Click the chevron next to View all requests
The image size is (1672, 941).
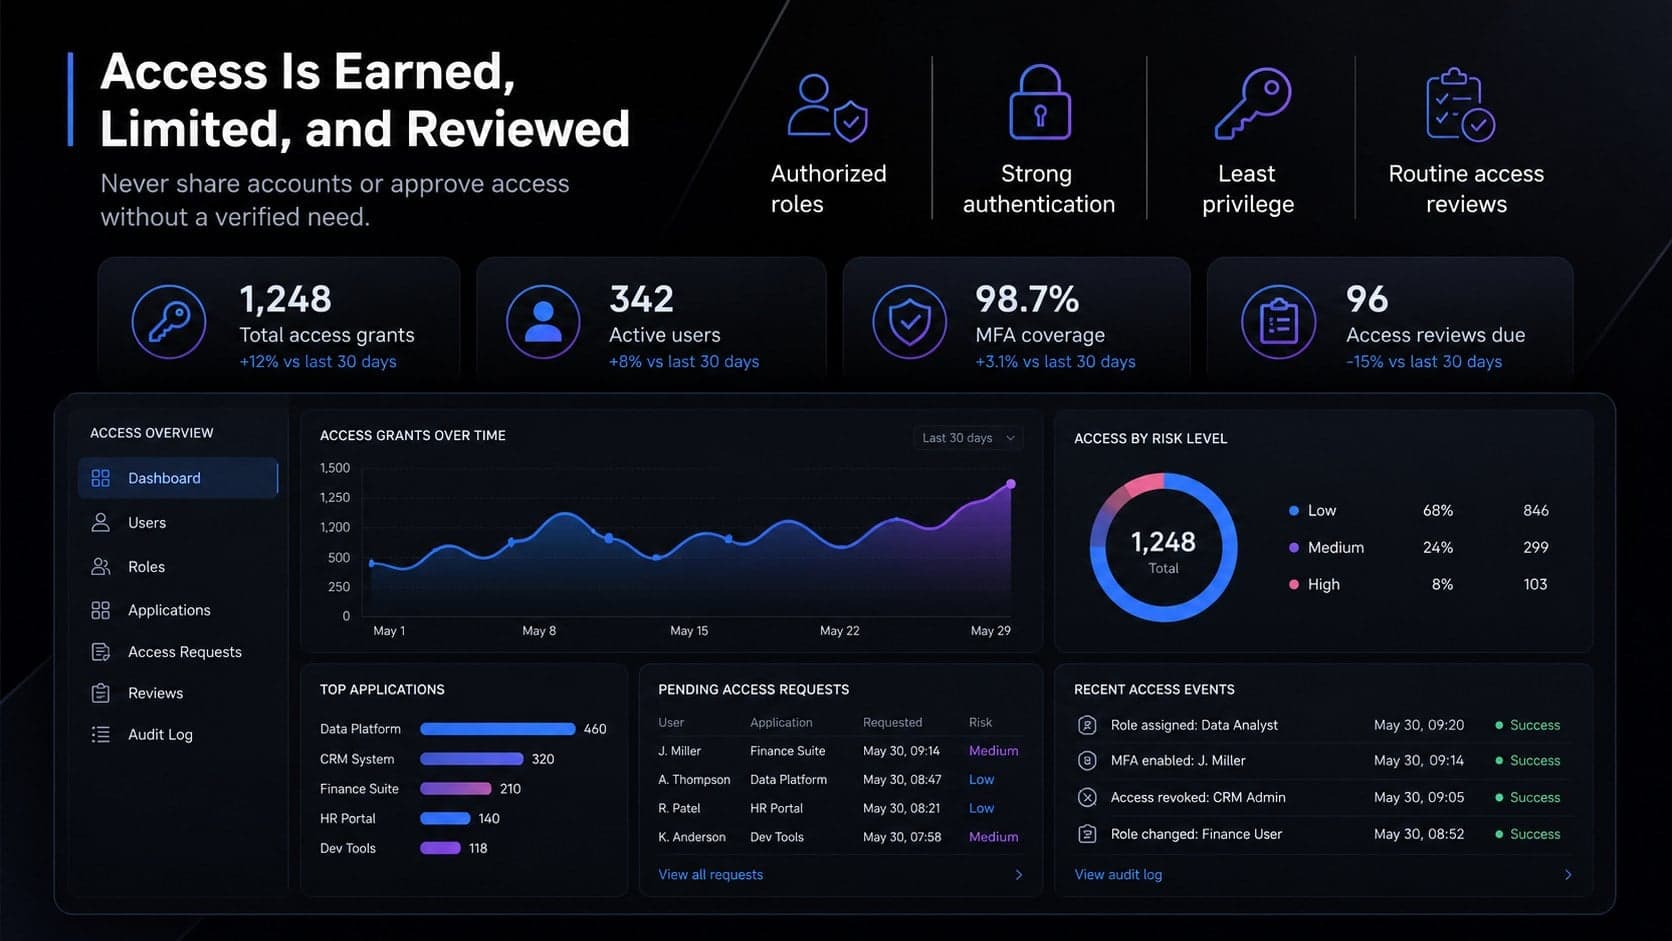(x=1018, y=875)
